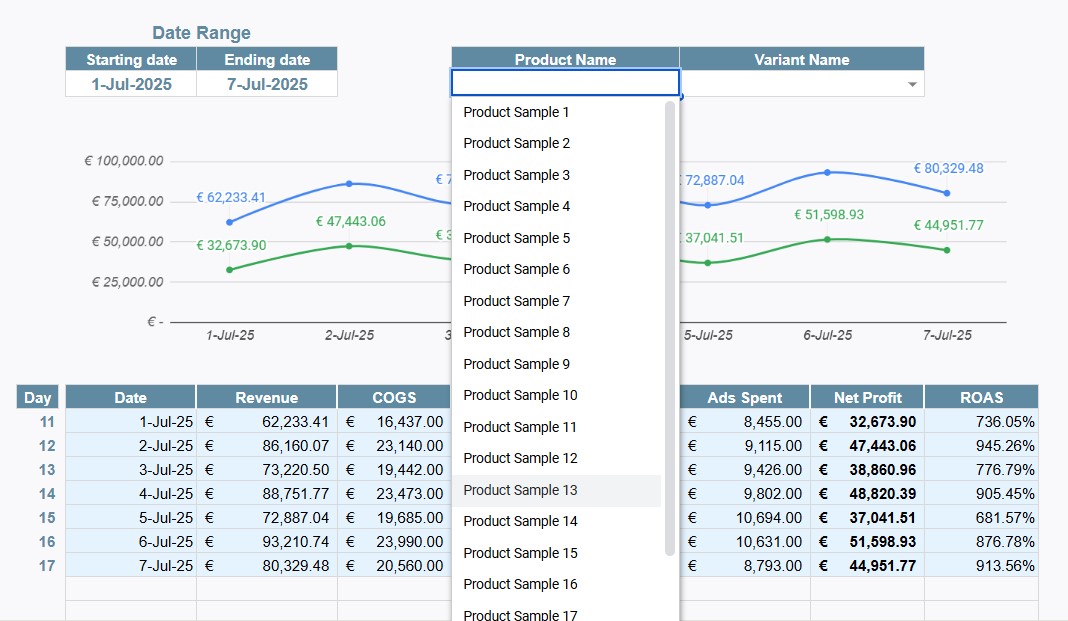Select the Ending date cell 7-Jul-2025
The image size is (1068, 621).
pos(267,85)
